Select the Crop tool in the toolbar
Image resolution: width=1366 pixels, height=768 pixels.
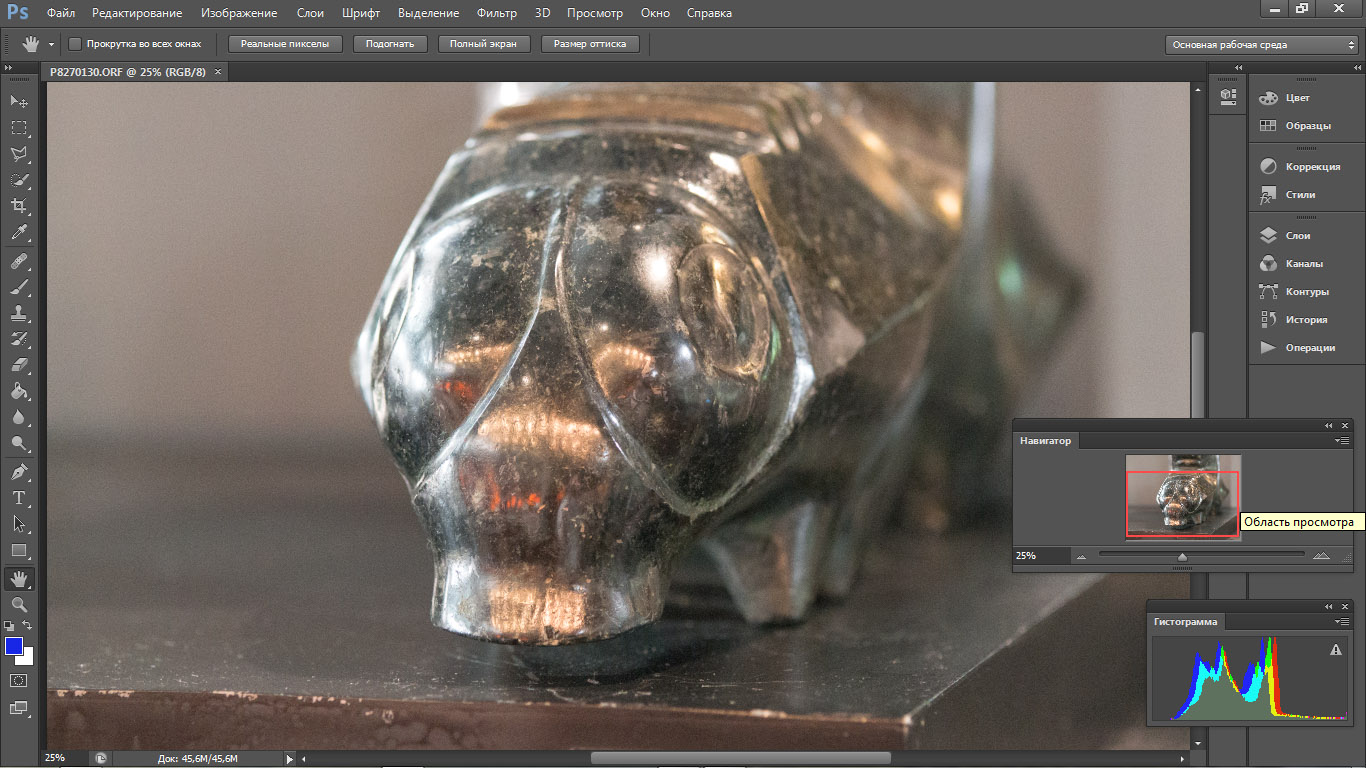pos(19,207)
